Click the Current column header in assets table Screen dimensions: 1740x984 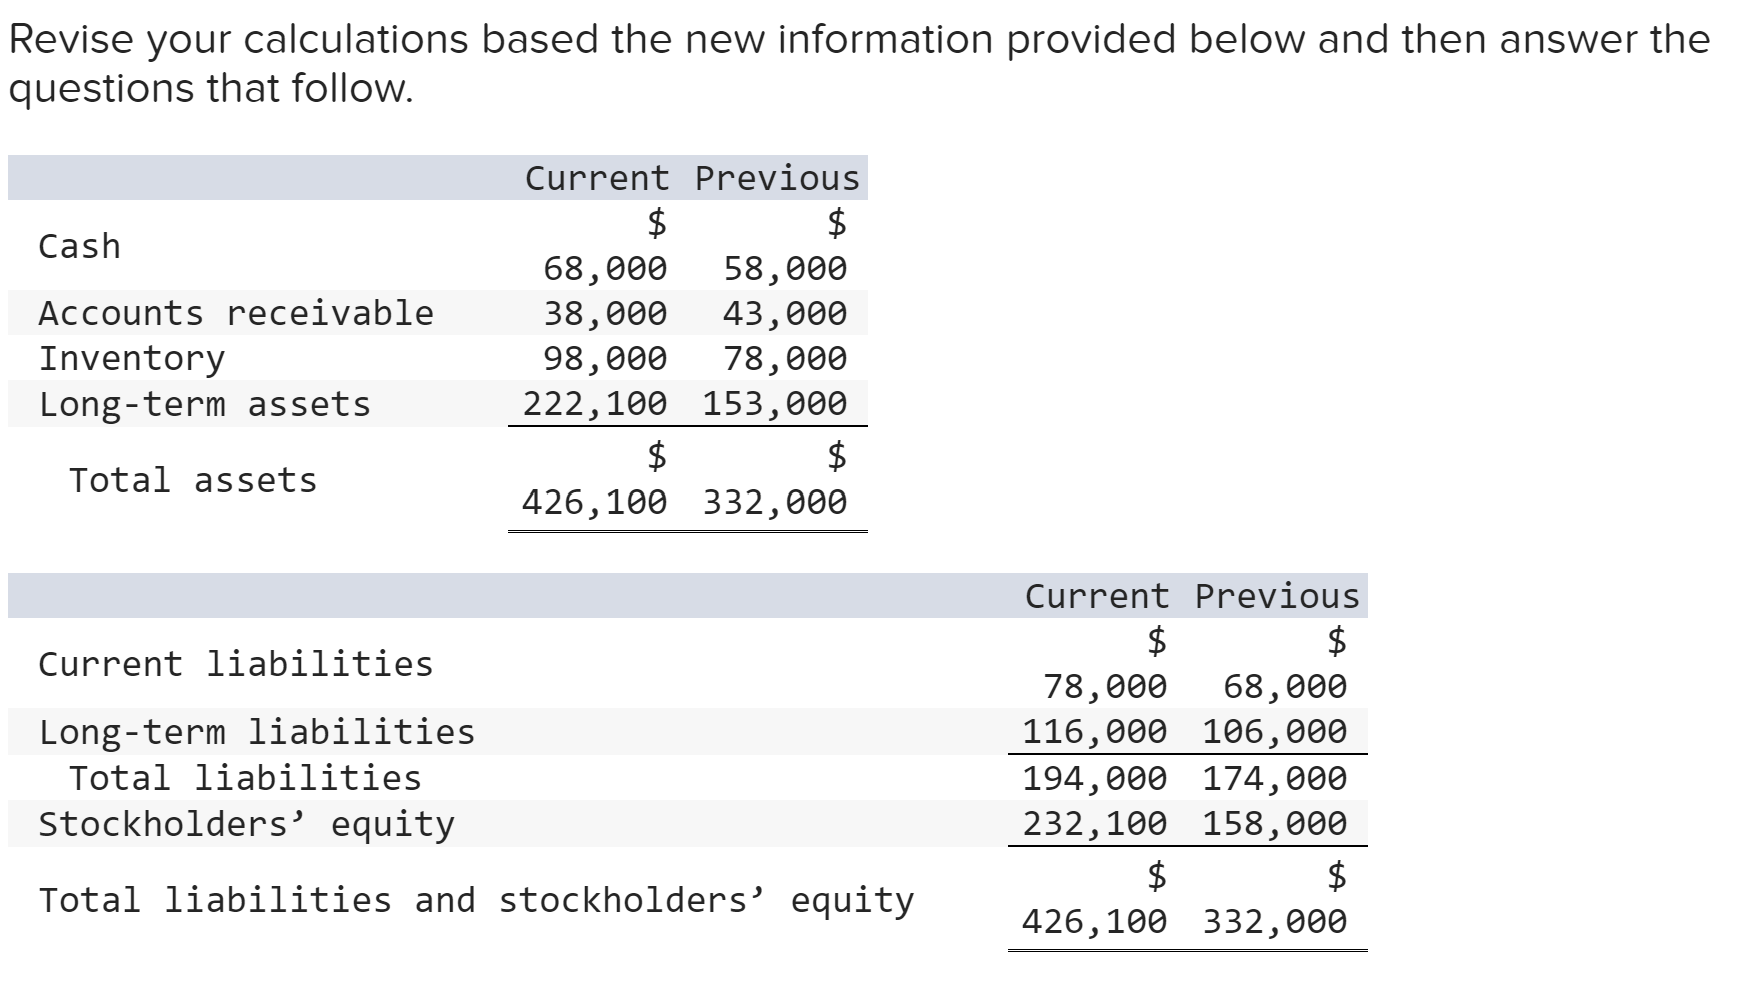(595, 178)
